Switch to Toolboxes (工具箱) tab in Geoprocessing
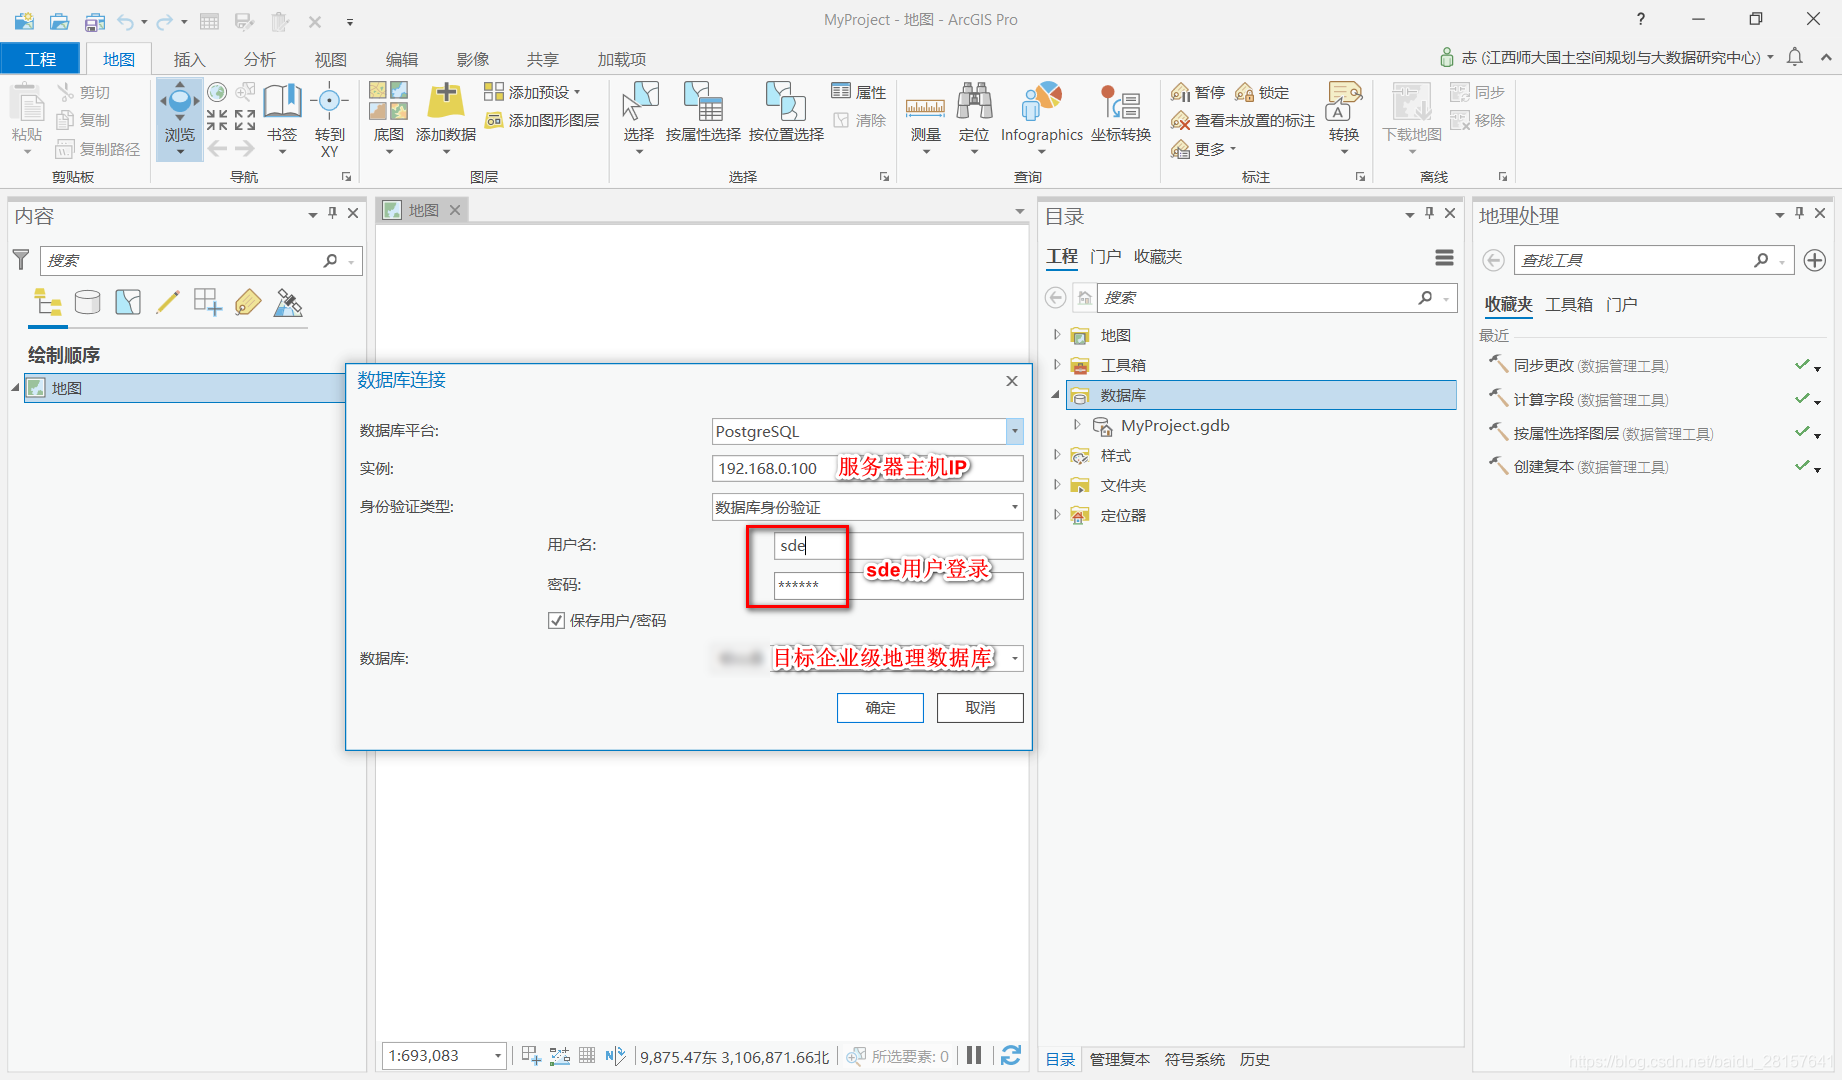Image resolution: width=1842 pixels, height=1080 pixels. point(1569,304)
